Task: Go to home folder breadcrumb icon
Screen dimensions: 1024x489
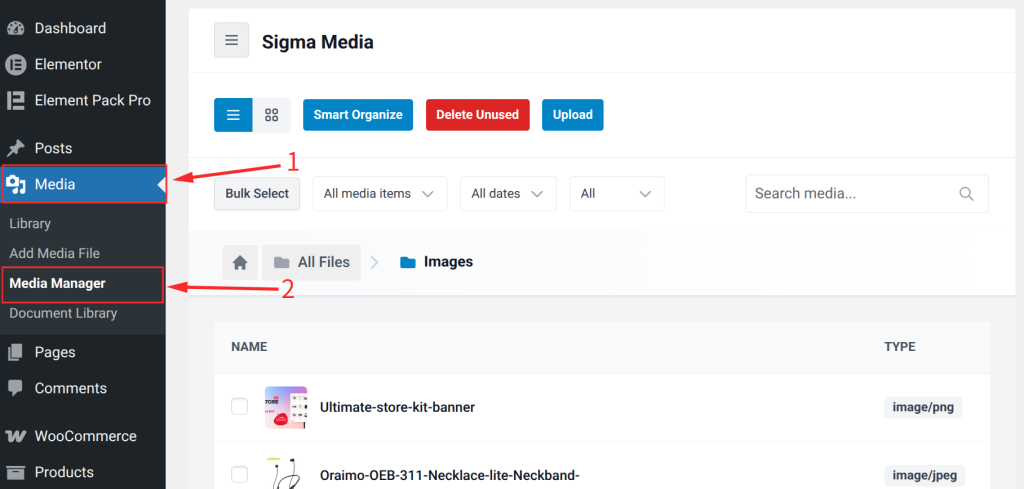Action: 240,262
